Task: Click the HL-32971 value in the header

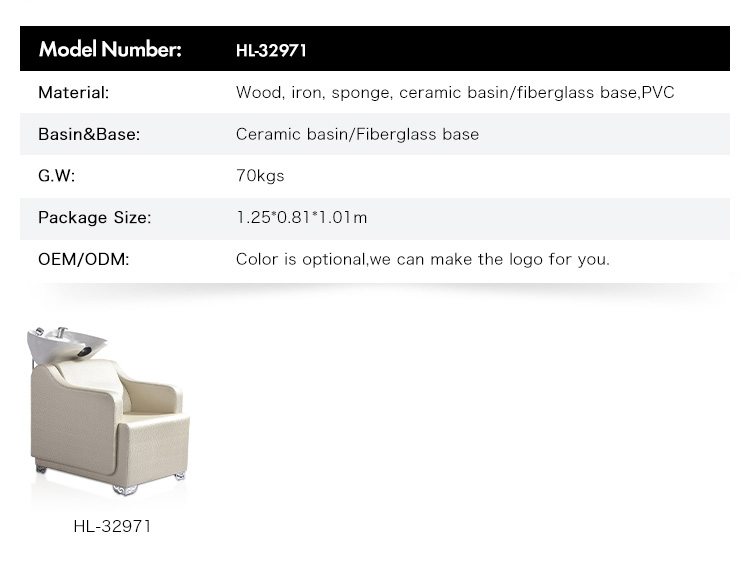Action: (x=271, y=50)
